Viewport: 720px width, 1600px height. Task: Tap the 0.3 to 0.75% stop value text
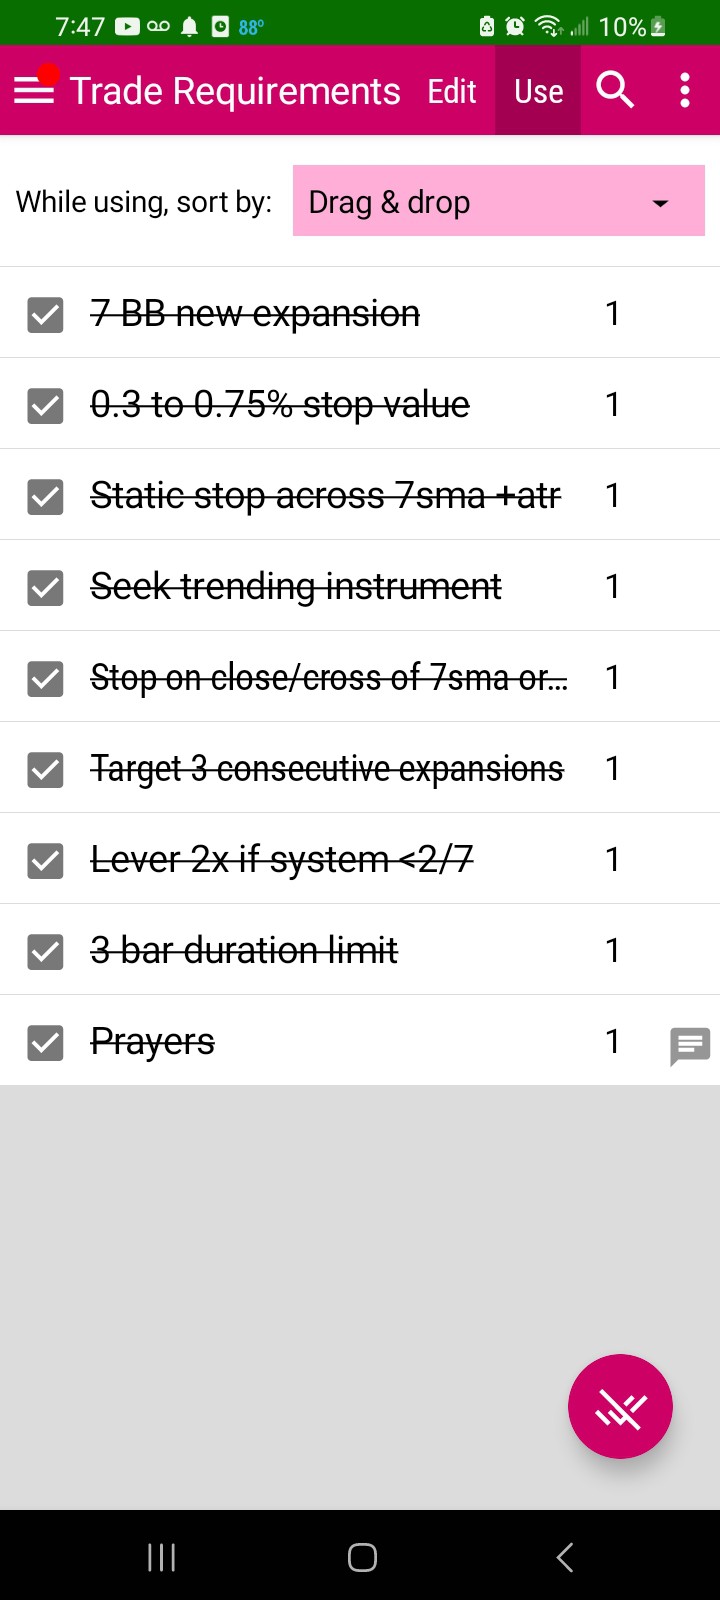tap(280, 405)
